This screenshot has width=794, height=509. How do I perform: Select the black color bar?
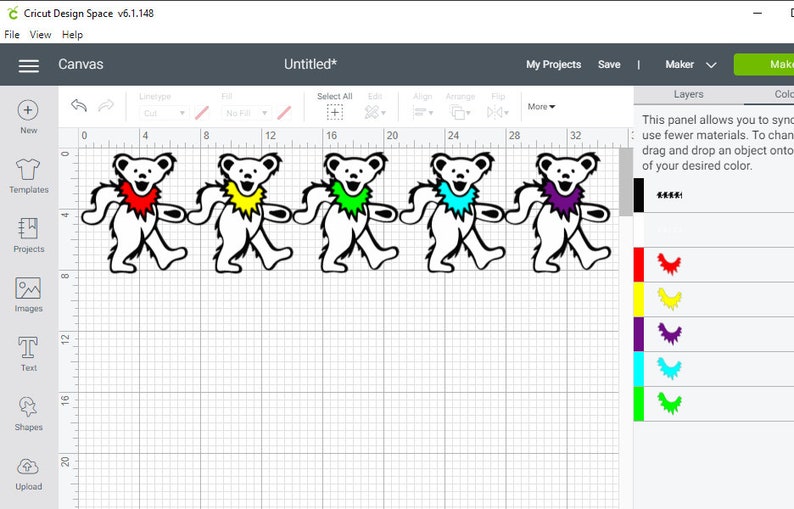tap(639, 195)
